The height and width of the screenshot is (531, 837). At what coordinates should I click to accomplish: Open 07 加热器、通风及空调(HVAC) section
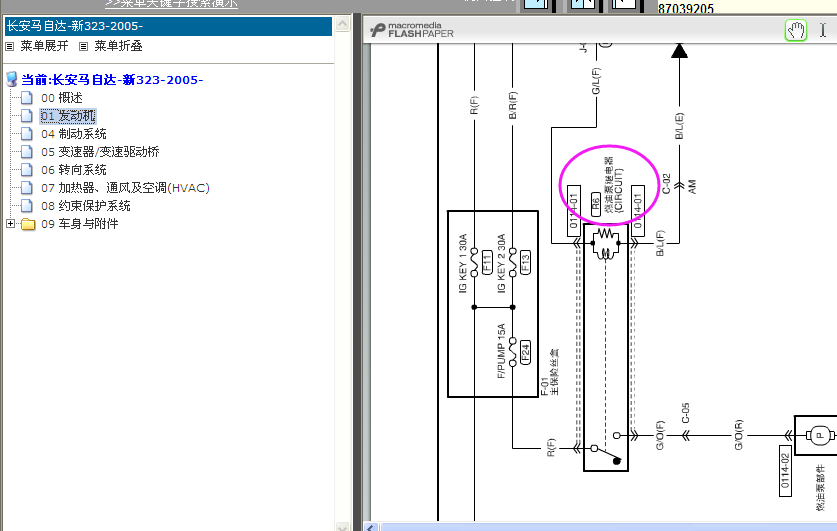tap(125, 188)
